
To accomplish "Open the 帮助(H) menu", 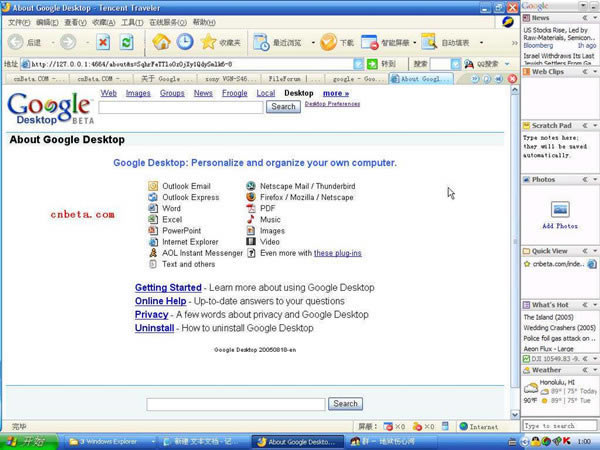I will pos(204,23).
